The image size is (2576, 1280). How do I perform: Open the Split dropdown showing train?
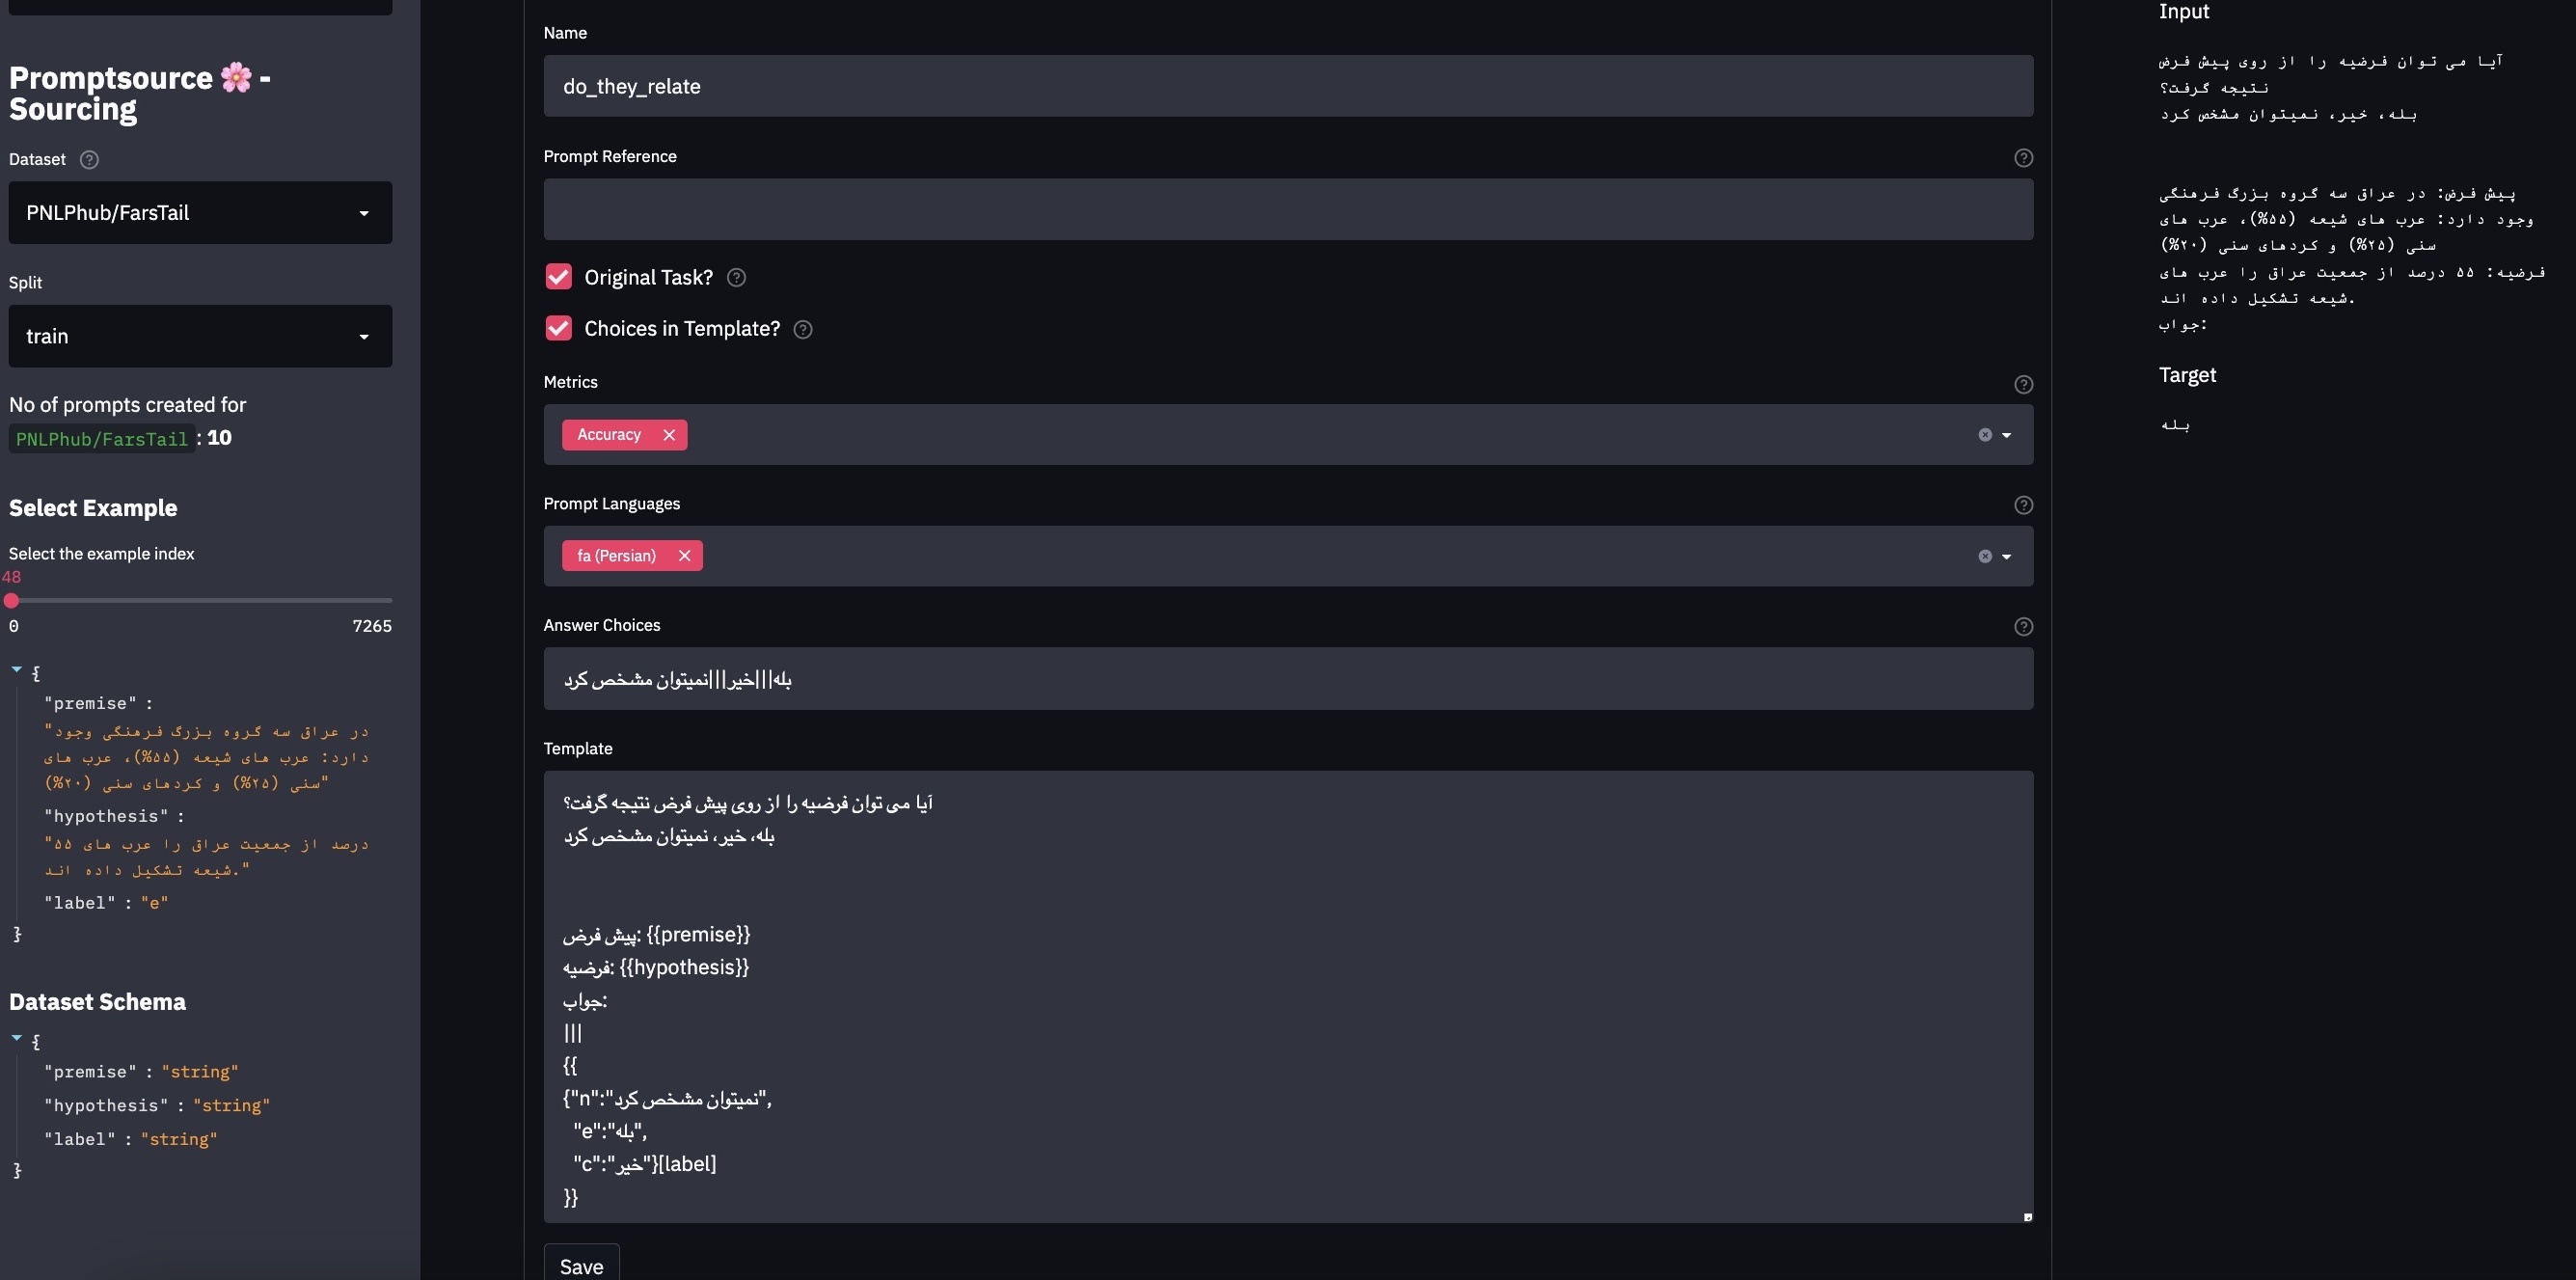click(200, 336)
